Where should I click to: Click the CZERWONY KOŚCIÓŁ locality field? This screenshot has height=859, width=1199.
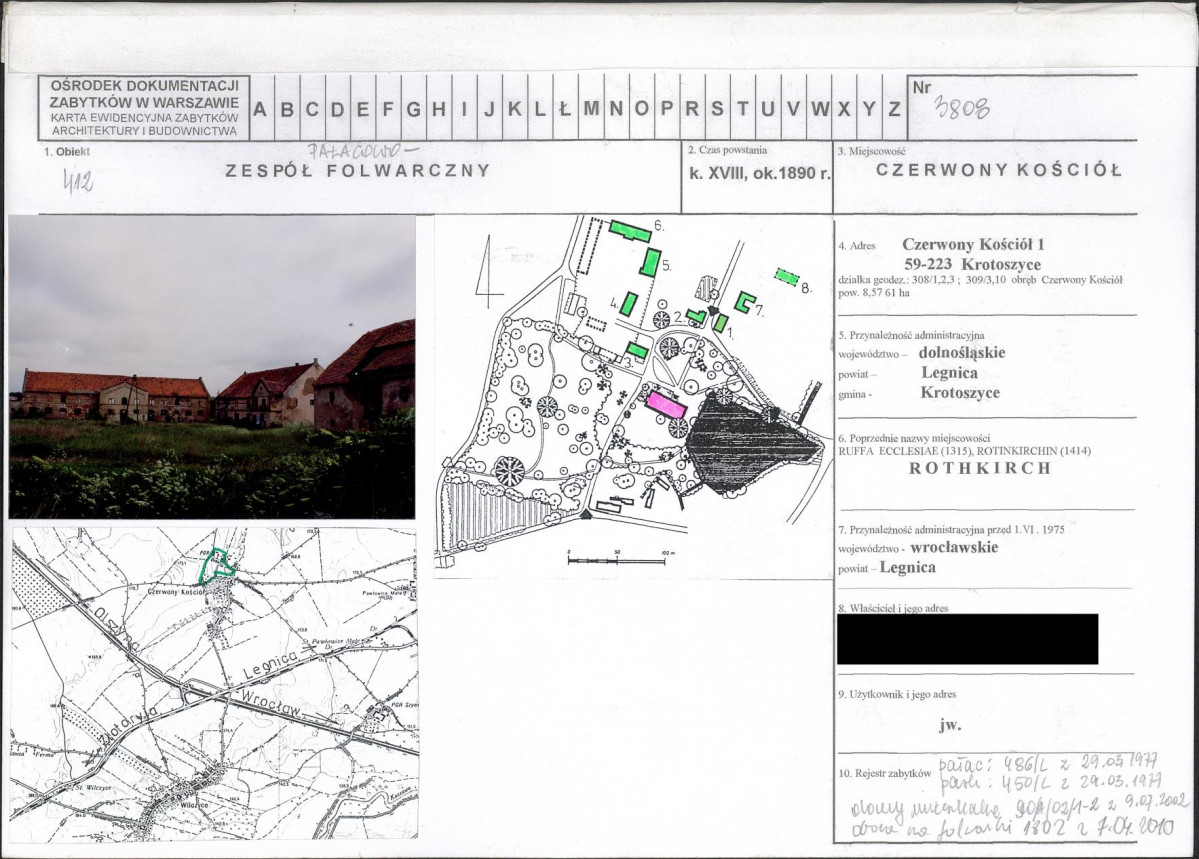click(998, 170)
